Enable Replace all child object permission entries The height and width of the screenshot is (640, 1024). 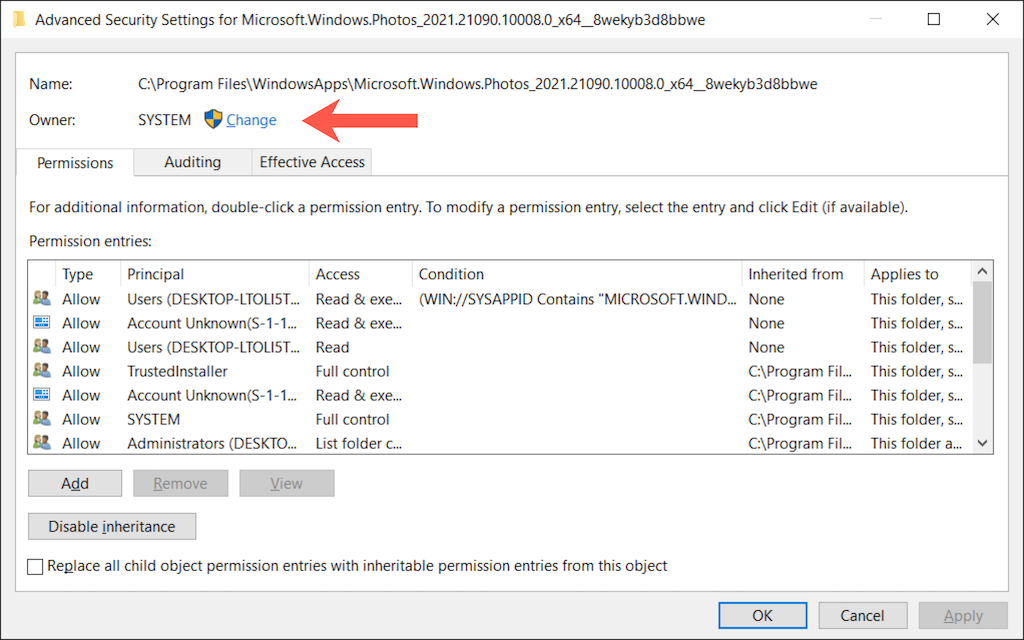[x=36, y=566]
